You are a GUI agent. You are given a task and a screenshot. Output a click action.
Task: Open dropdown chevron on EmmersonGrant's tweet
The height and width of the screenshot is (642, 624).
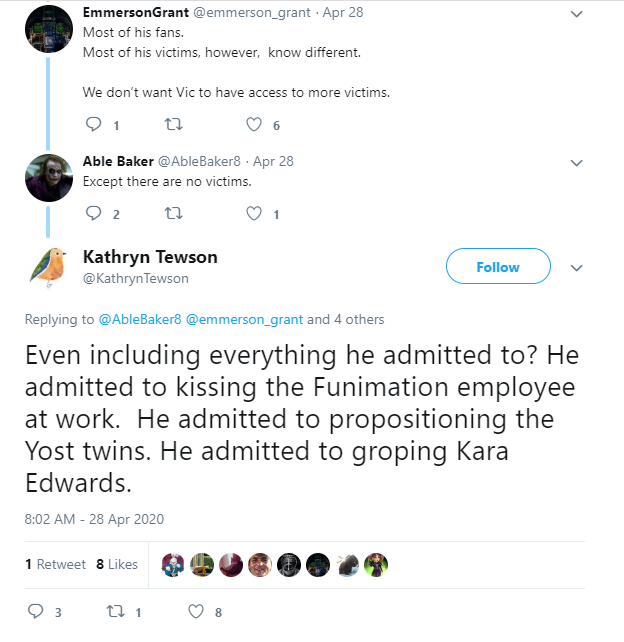(577, 14)
